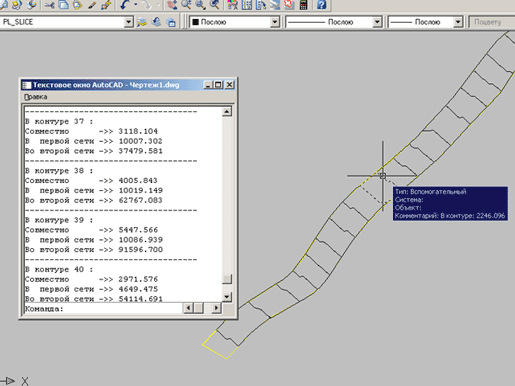Click the Cut scissors icon

tap(49, 5)
